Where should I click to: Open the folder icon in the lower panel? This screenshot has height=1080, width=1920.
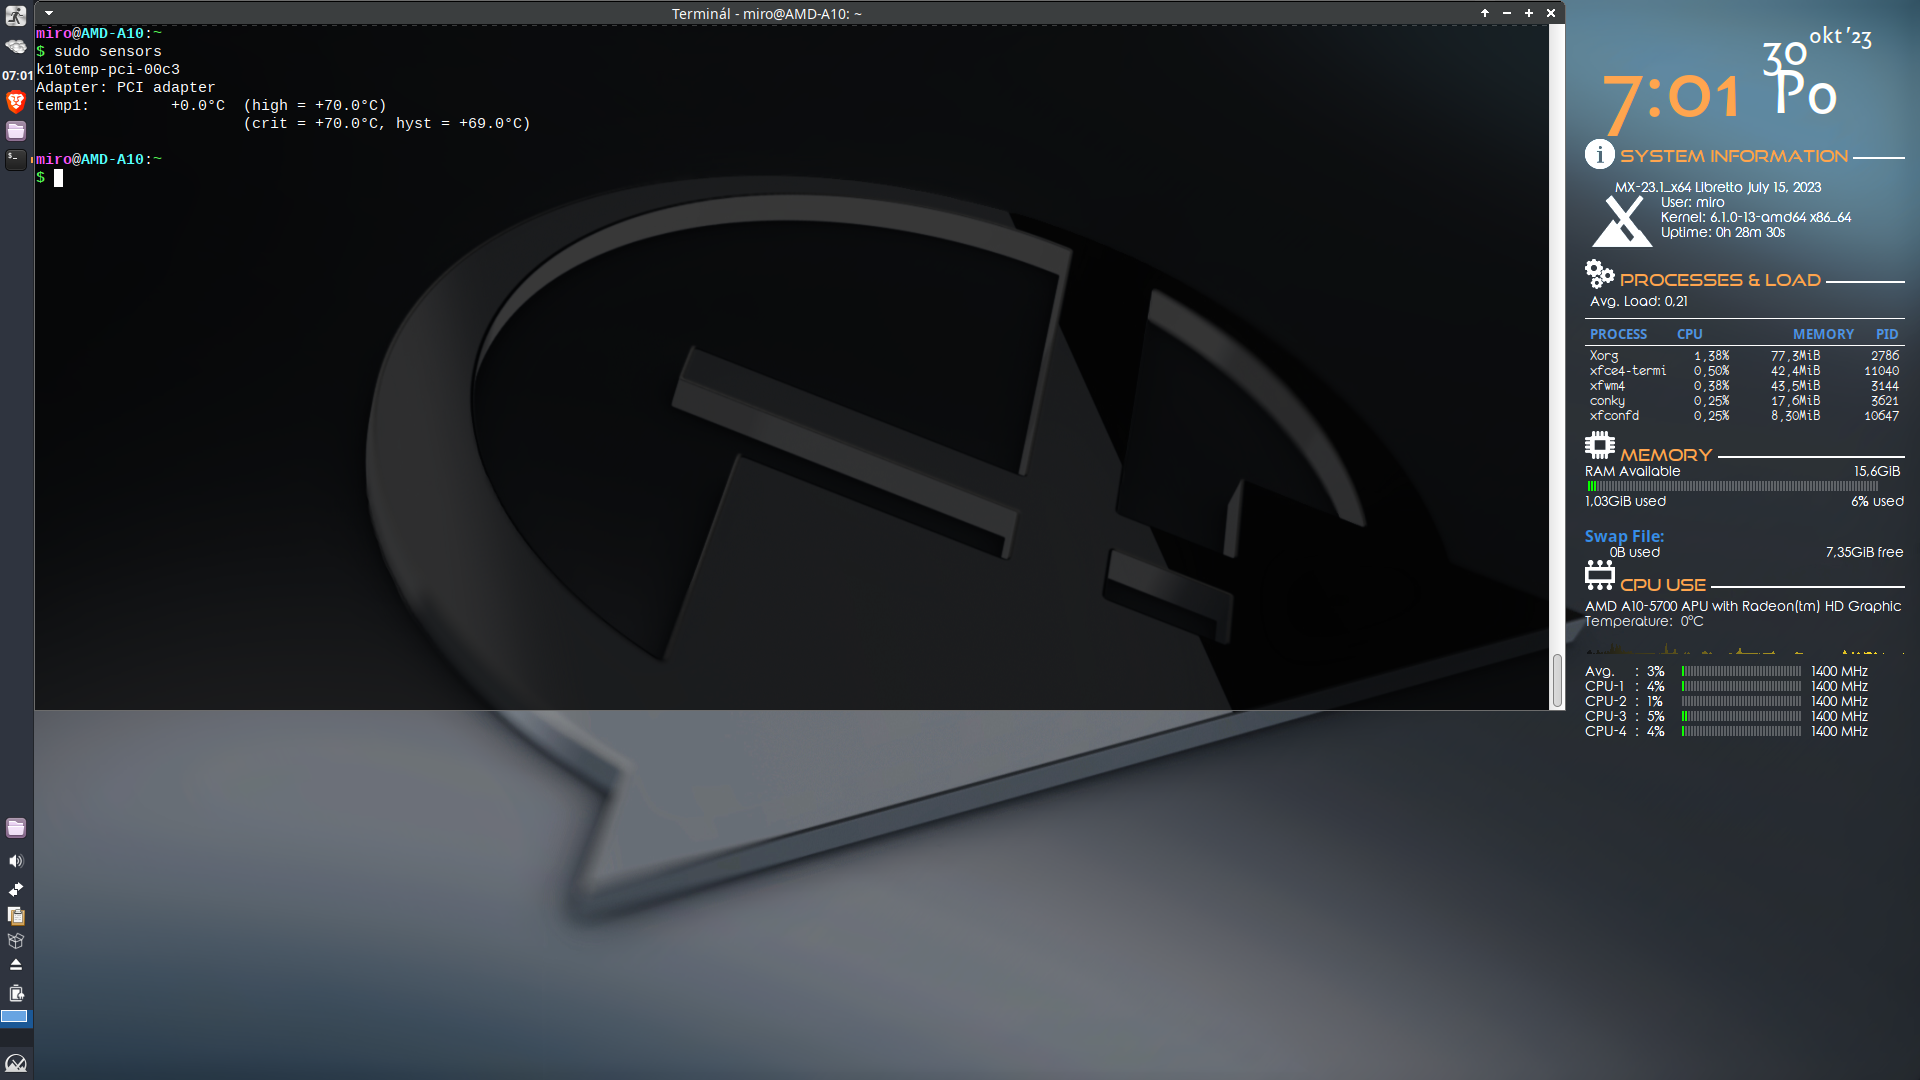coord(16,828)
